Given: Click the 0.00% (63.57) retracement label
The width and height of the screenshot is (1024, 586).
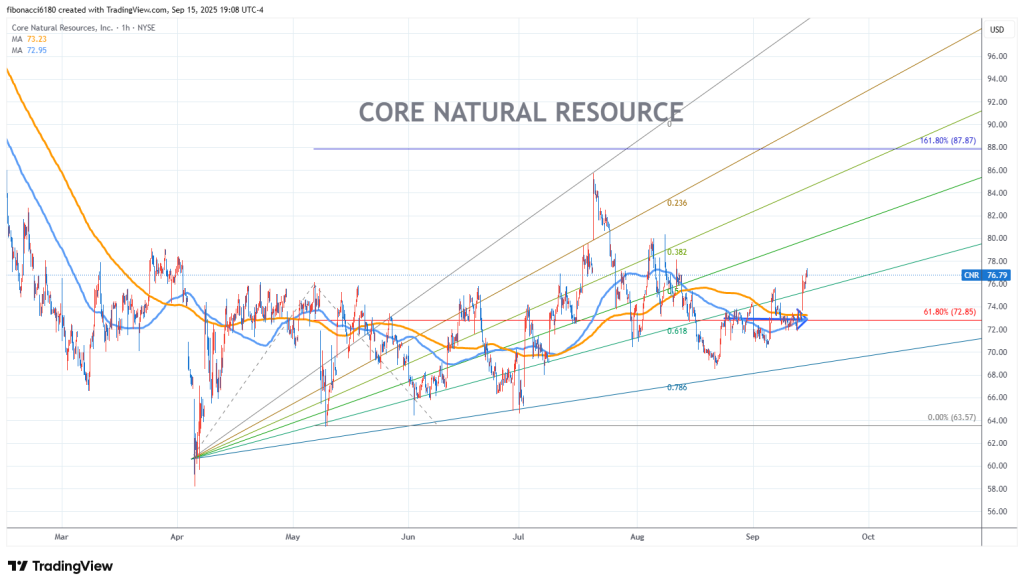Looking at the screenshot, I should click(952, 417).
